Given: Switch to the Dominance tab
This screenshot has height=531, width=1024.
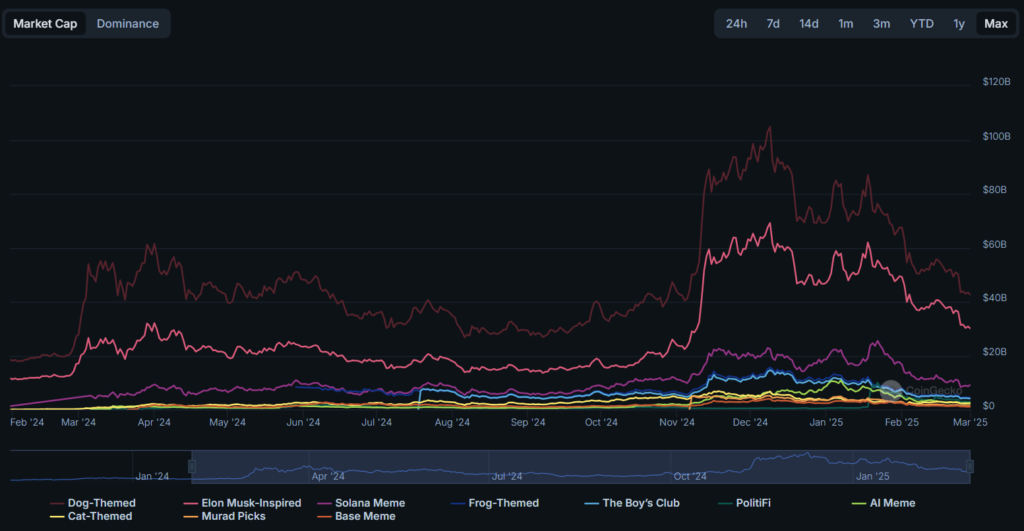Looking at the screenshot, I should point(127,23).
